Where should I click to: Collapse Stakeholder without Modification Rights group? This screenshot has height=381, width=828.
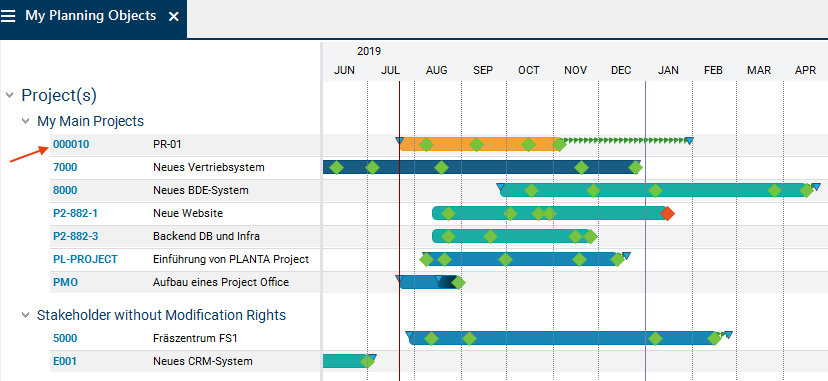coord(25,315)
